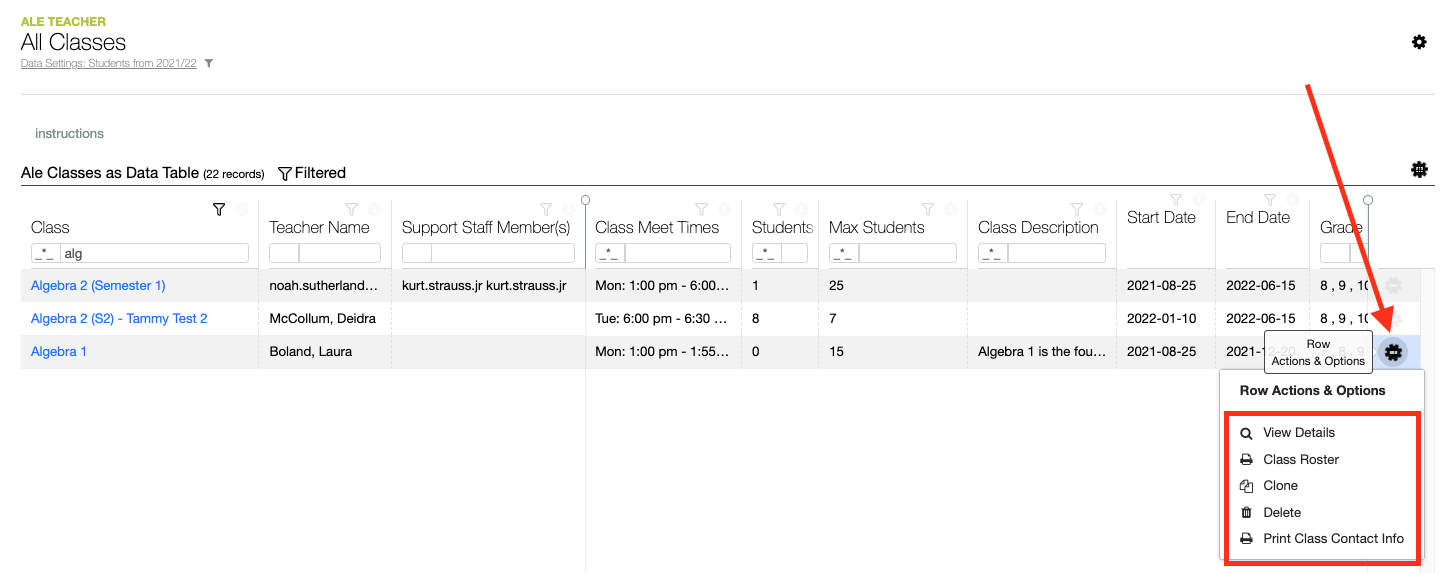The width and height of the screenshot is (1448, 573).
Task: Click Max Students column filter icon
Action: click(x=927, y=209)
